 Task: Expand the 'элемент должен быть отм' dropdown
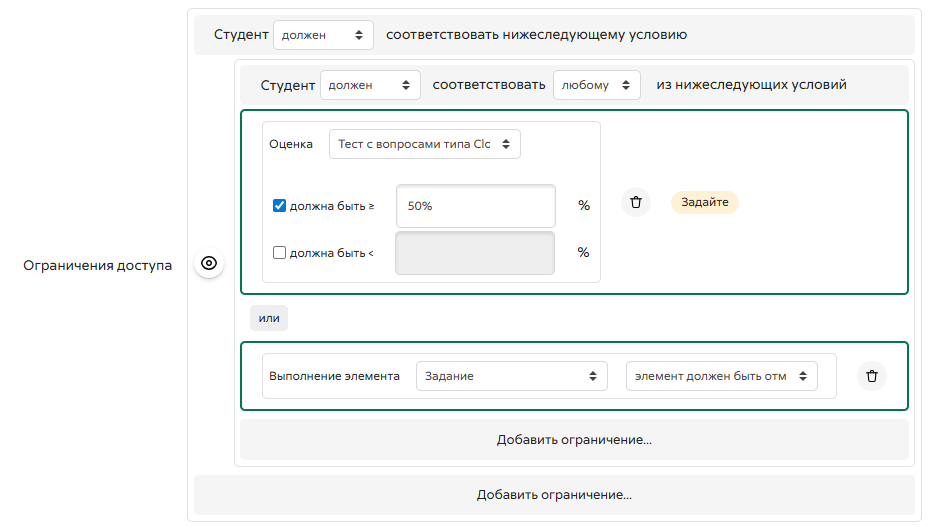pyautogui.click(x=721, y=376)
